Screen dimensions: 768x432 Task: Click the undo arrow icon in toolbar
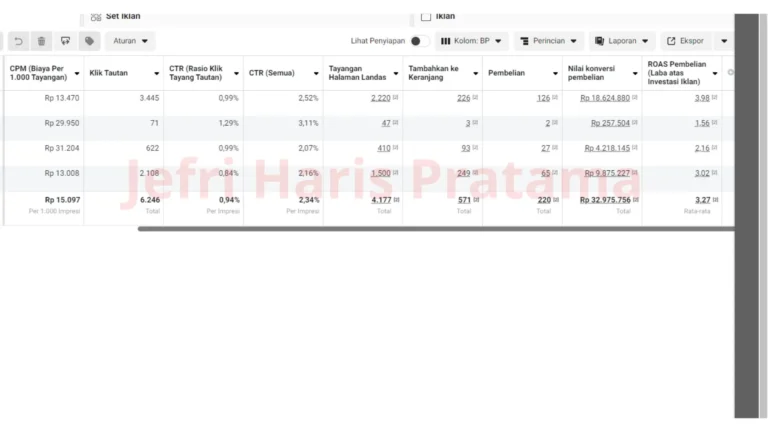[18, 41]
